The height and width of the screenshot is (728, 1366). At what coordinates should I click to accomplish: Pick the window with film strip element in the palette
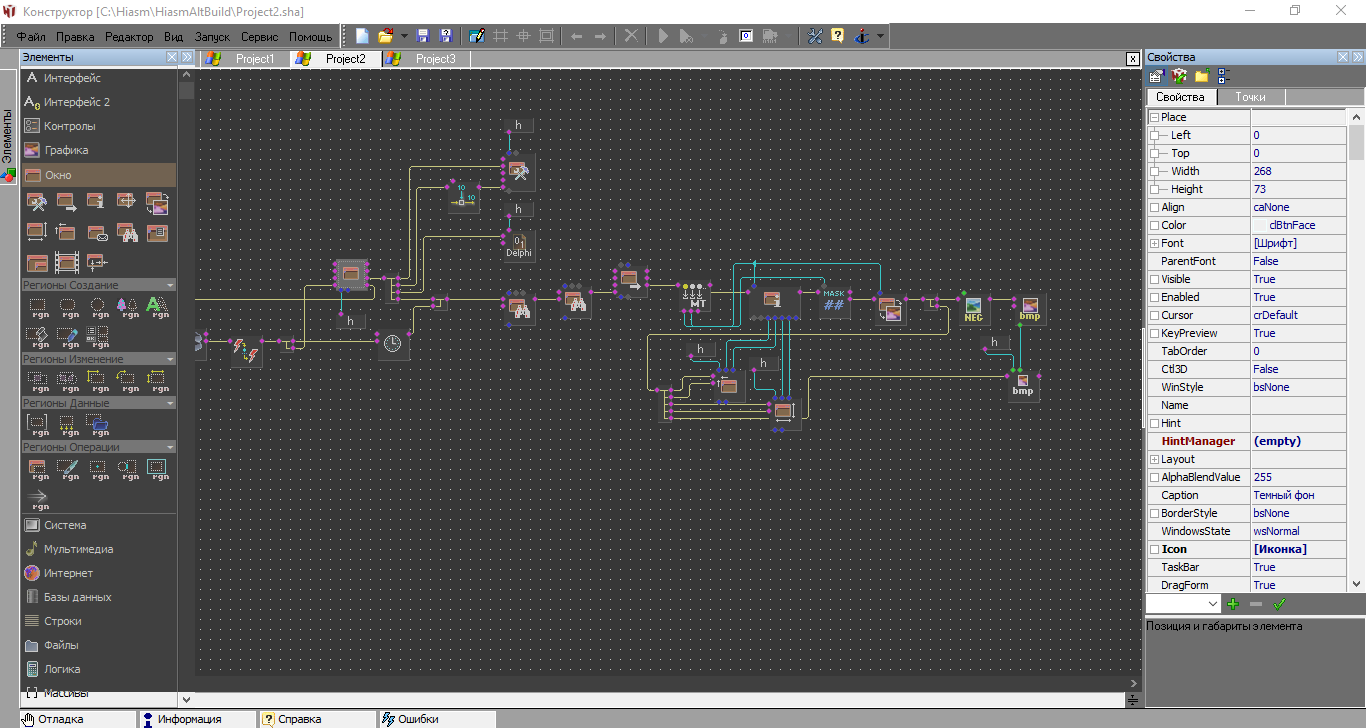[x=67, y=263]
